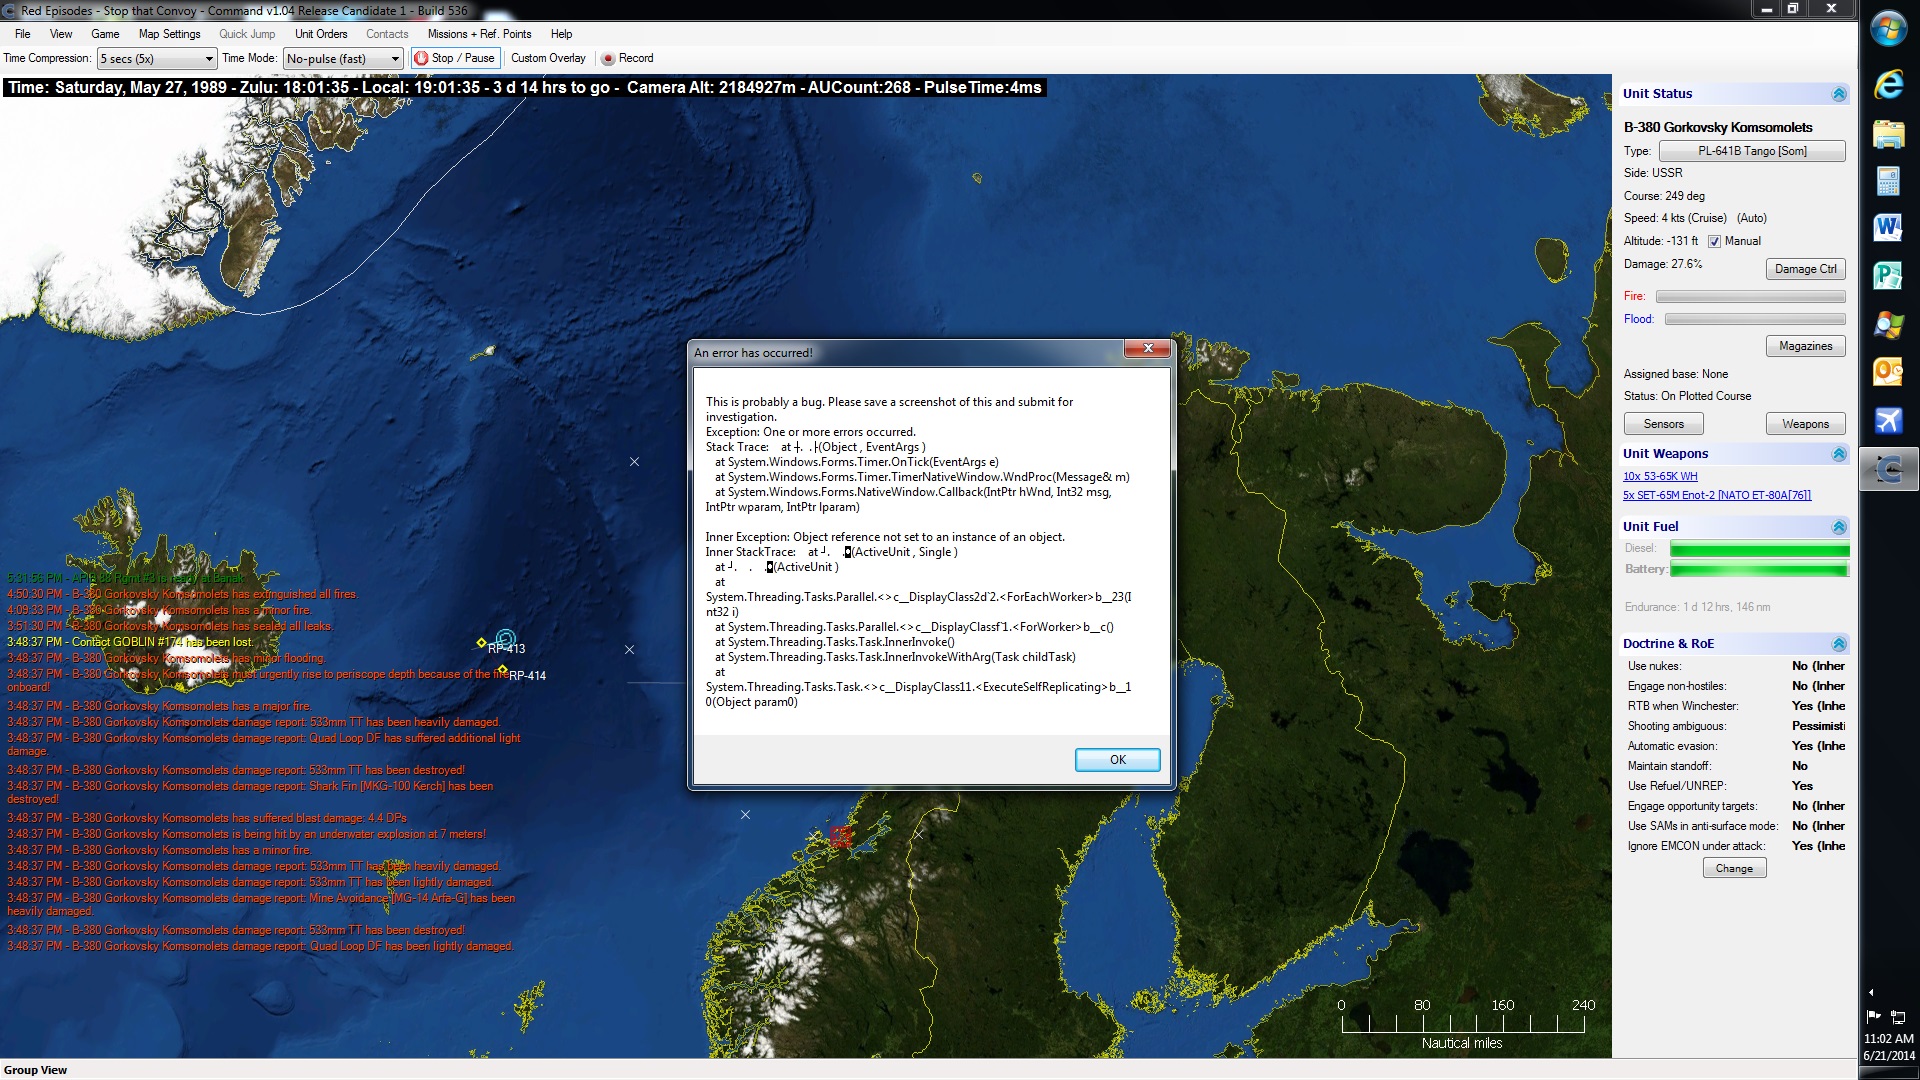Select the RP-413 reference point marker

point(481,643)
